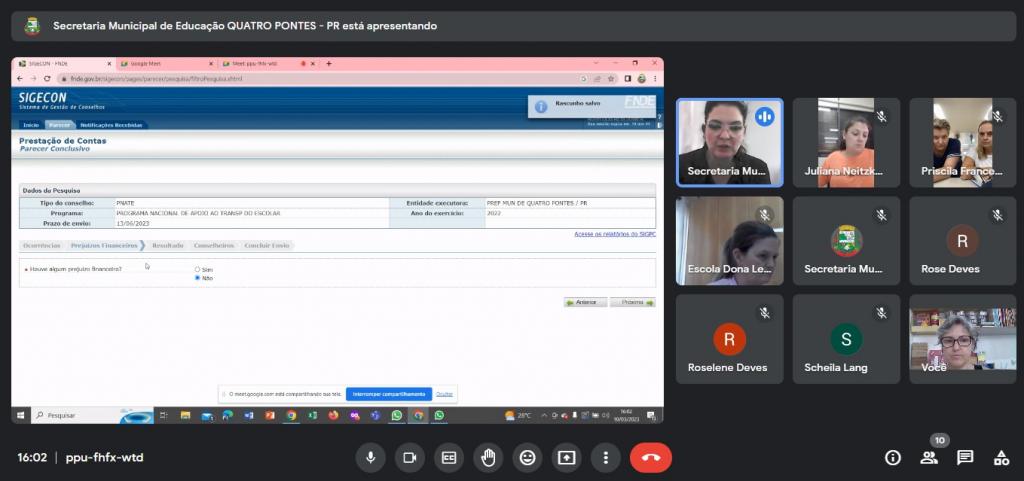
Task: Click the 'Acesse os relatórios do SiGPC' link
Action: 615,234
